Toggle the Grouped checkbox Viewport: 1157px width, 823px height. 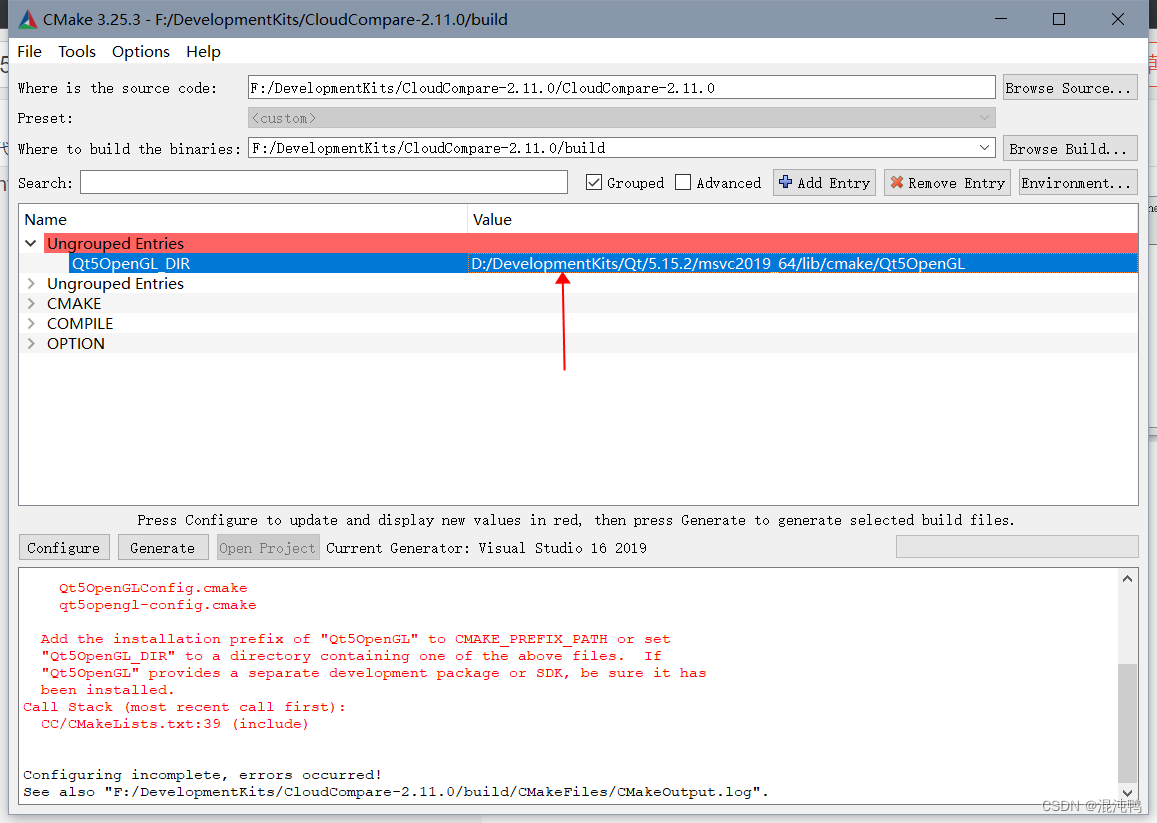594,182
